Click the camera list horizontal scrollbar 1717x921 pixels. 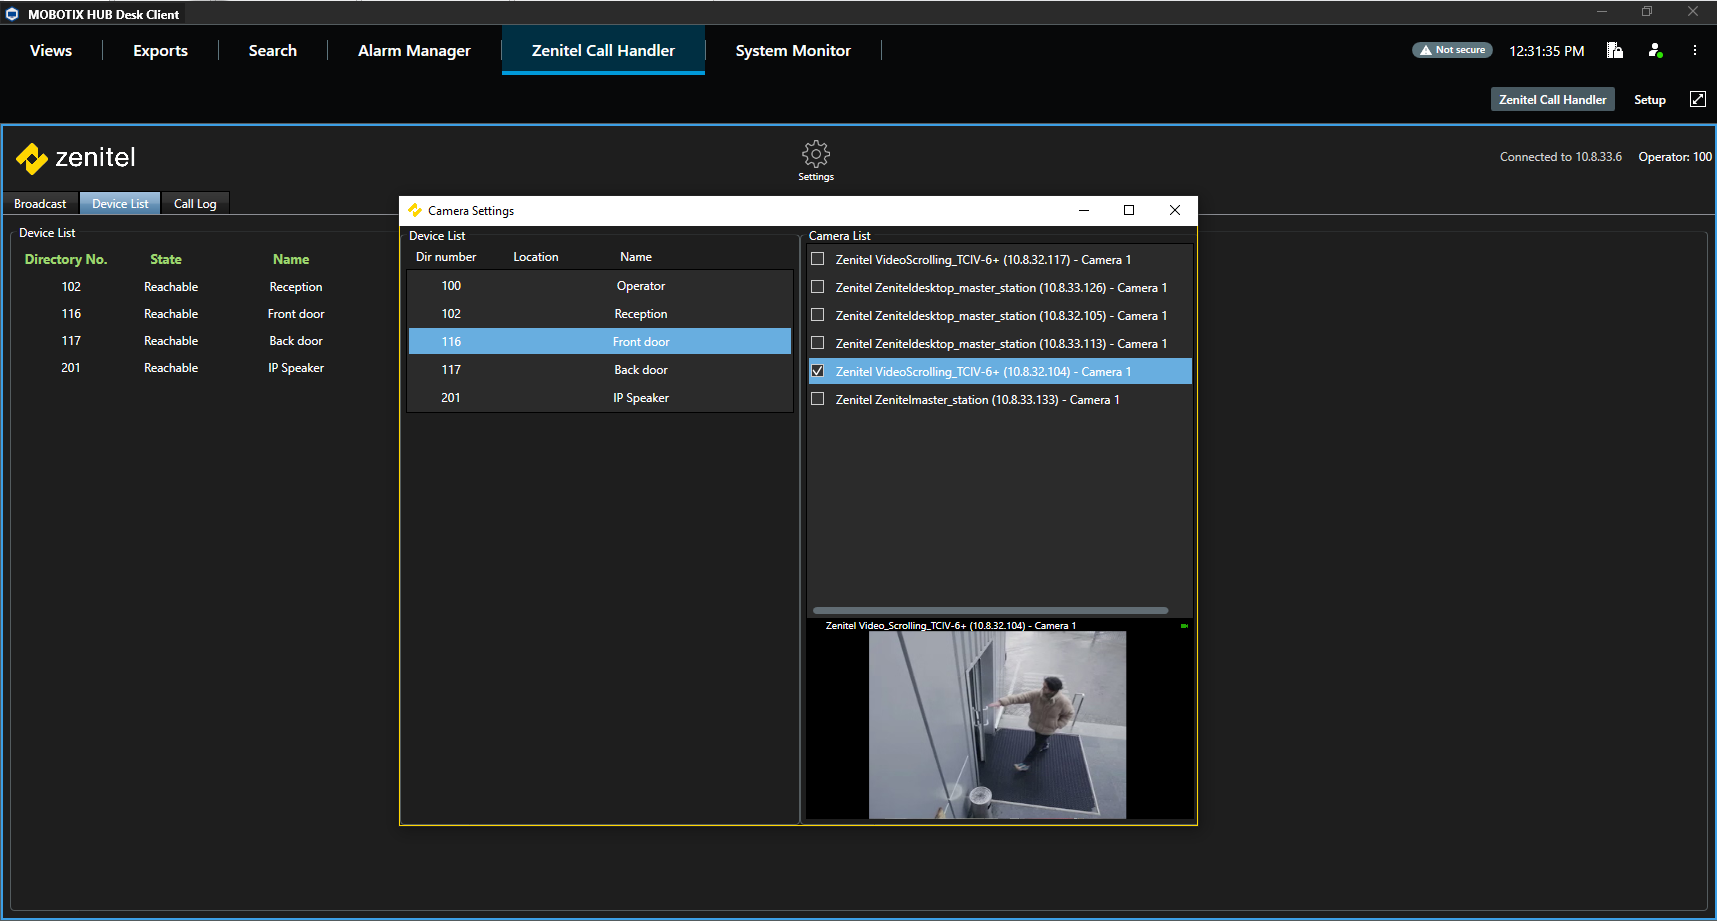[x=990, y=610]
